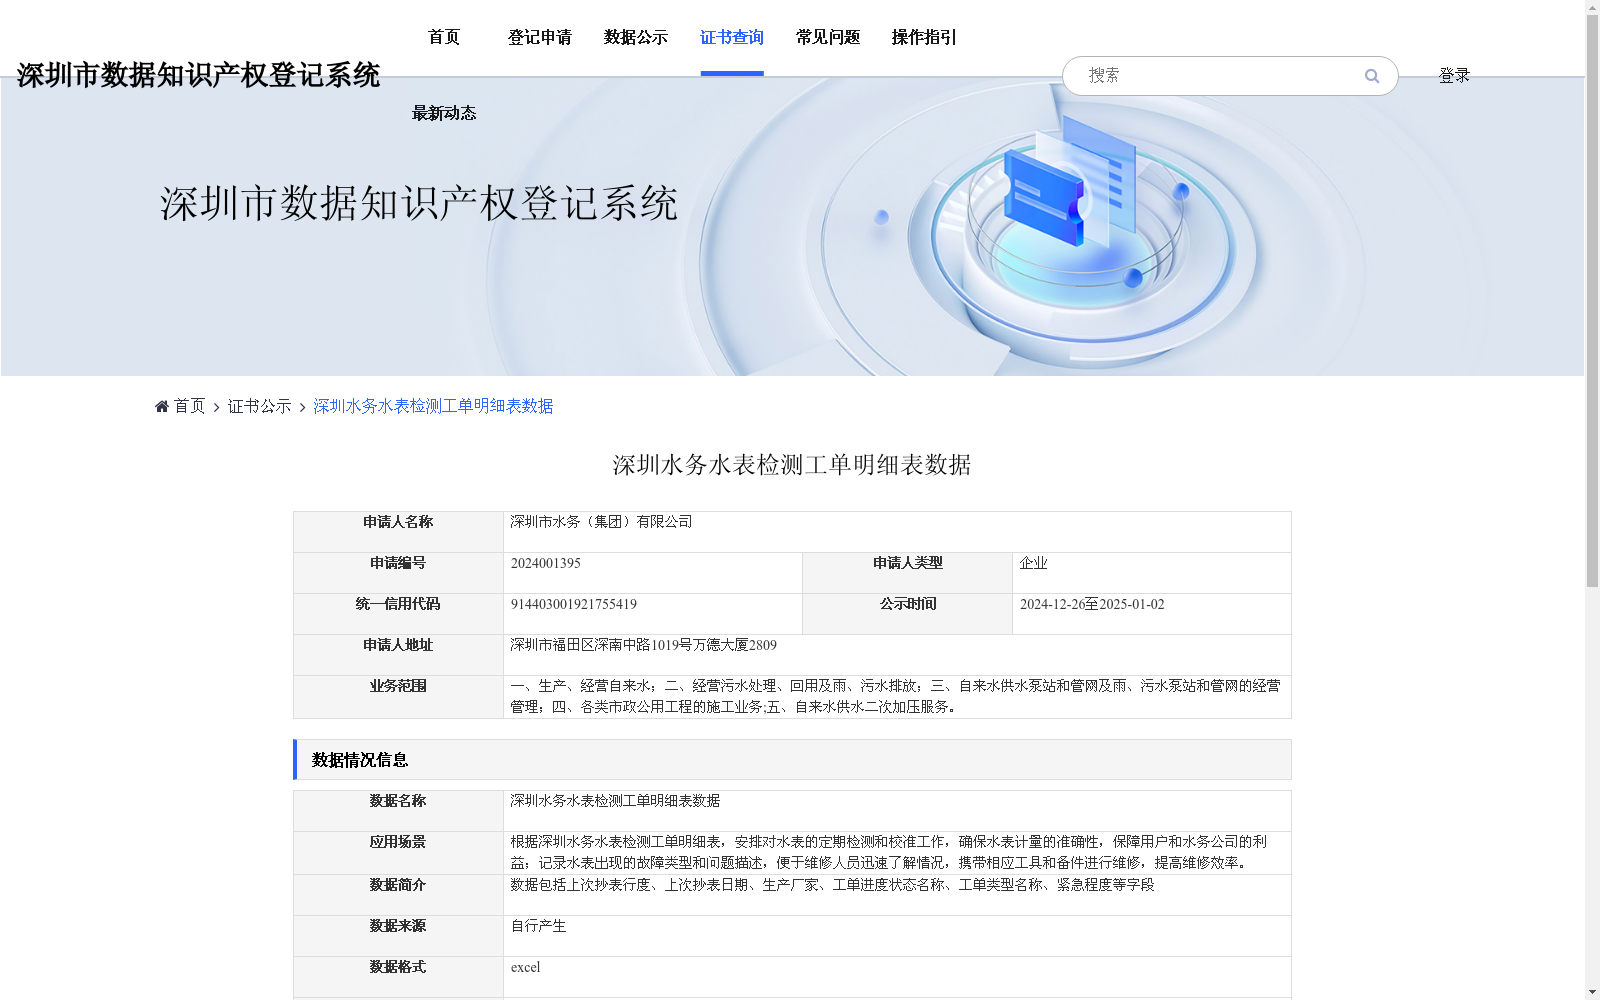Click the data format value excel
The image size is (1600, 1000).
point(525,967)
